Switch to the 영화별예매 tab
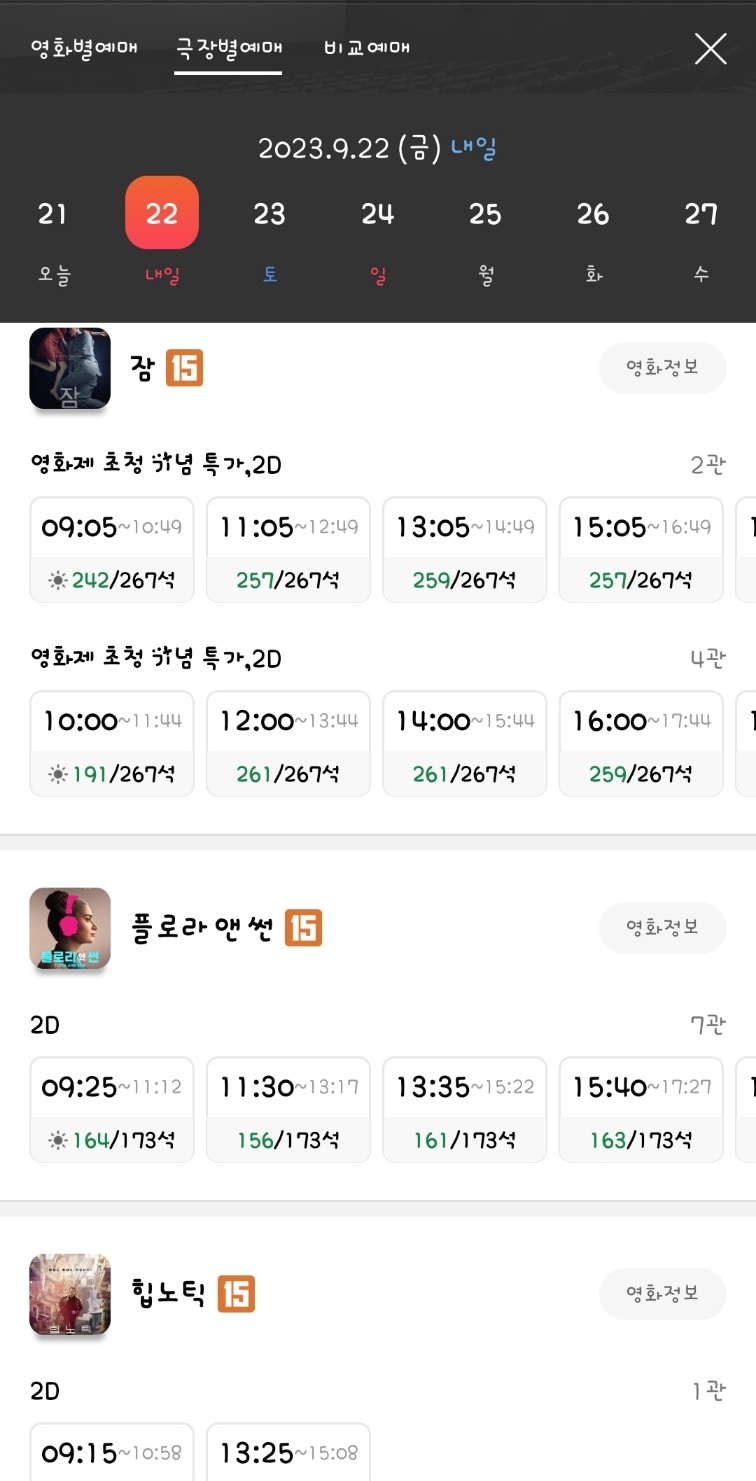756x1481 pixels. pos(84,47)
